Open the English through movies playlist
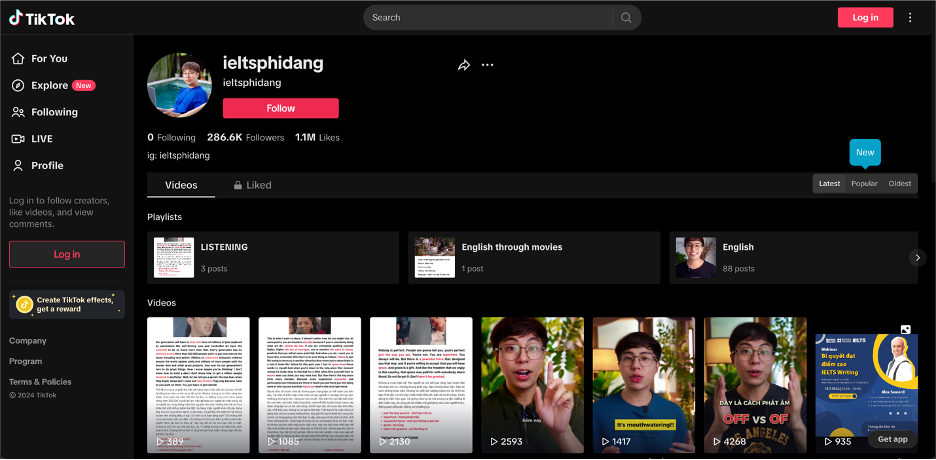The height and width of the screenshot is (460, 936). (534, 258)
